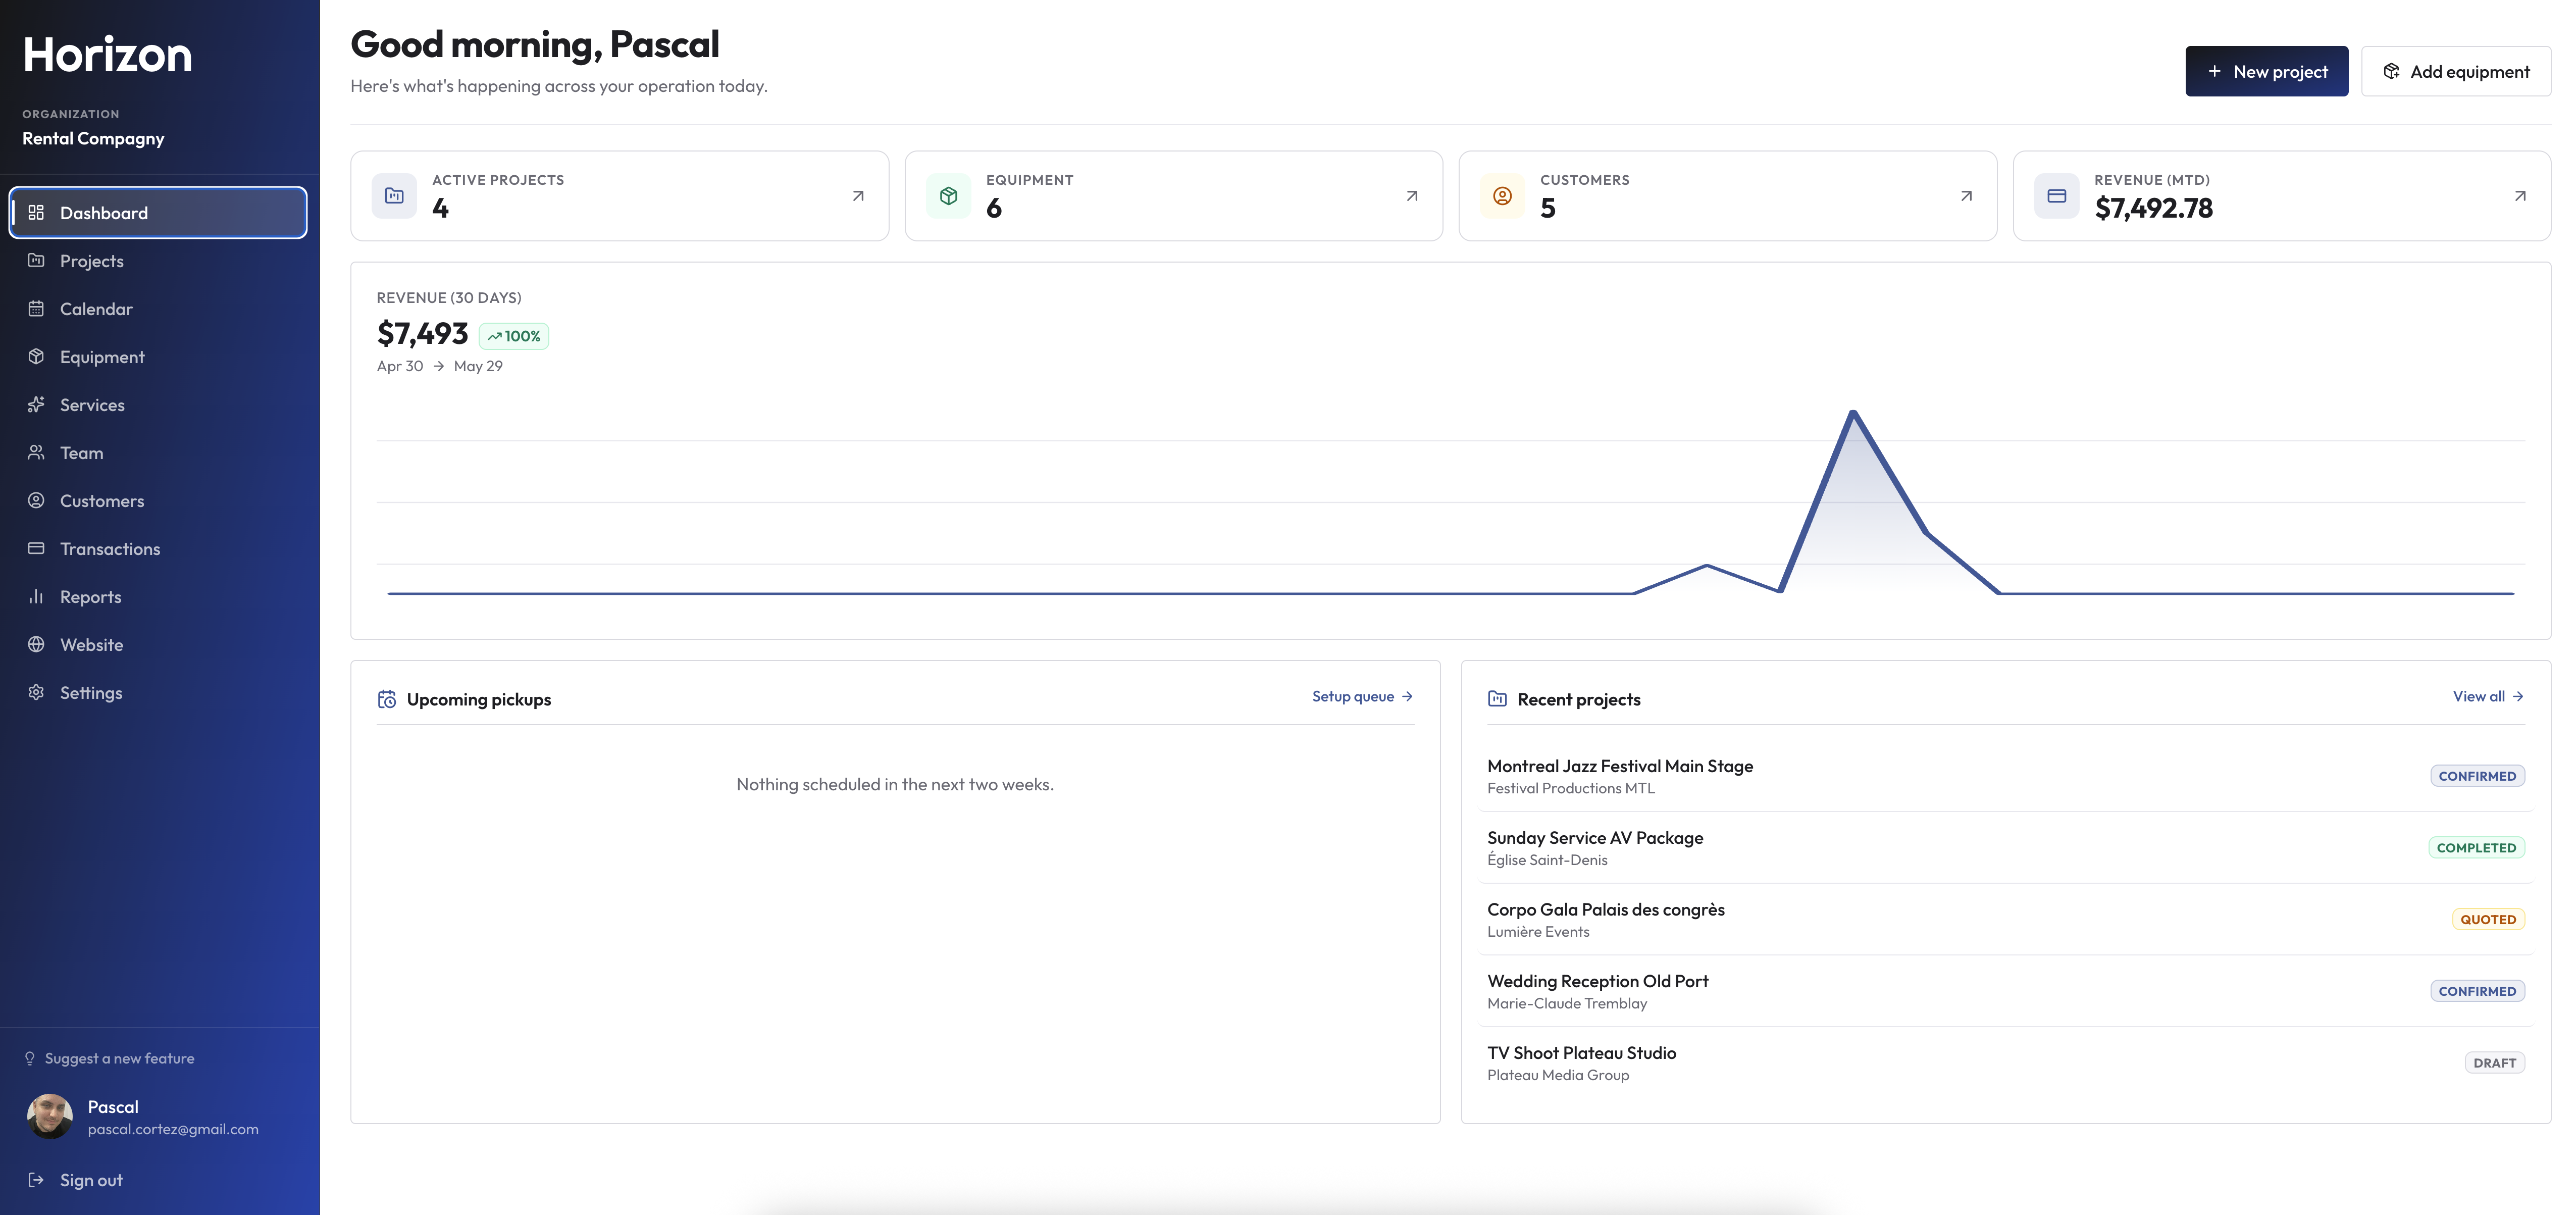Viewport: 2576px width, 1215px height.
Task: Click the Dashboard grid icon in sidebar
Action: (x=36, y=212)
